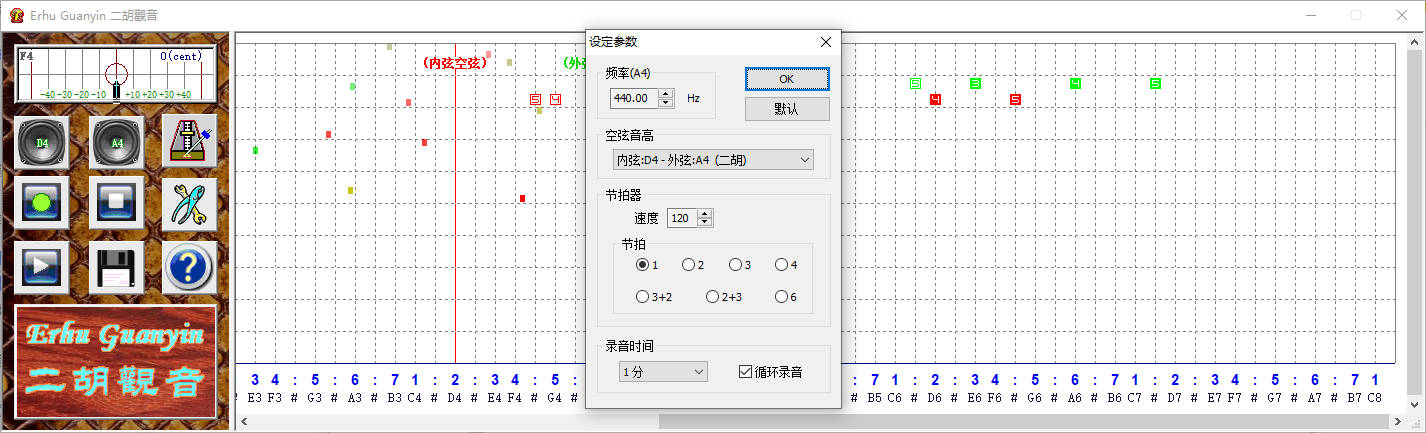Open help with the question mark icon
Screen dimensions: 1426x433
190,267
